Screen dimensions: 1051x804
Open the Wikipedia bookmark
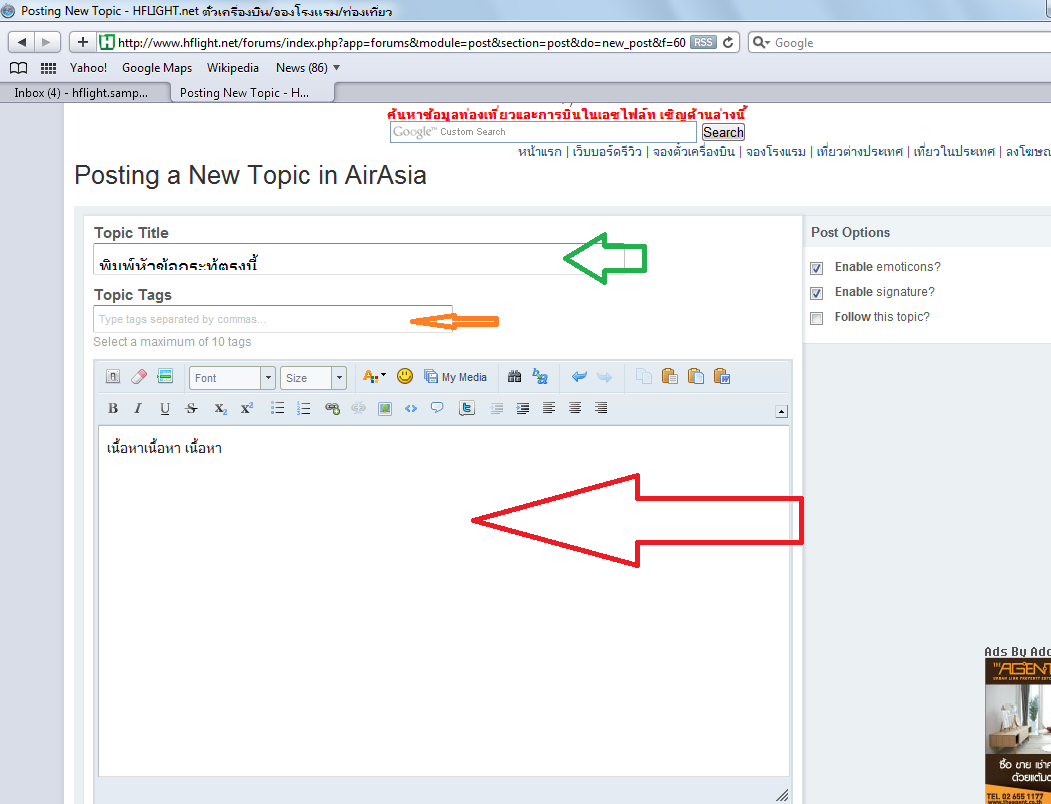pos(233,68)
